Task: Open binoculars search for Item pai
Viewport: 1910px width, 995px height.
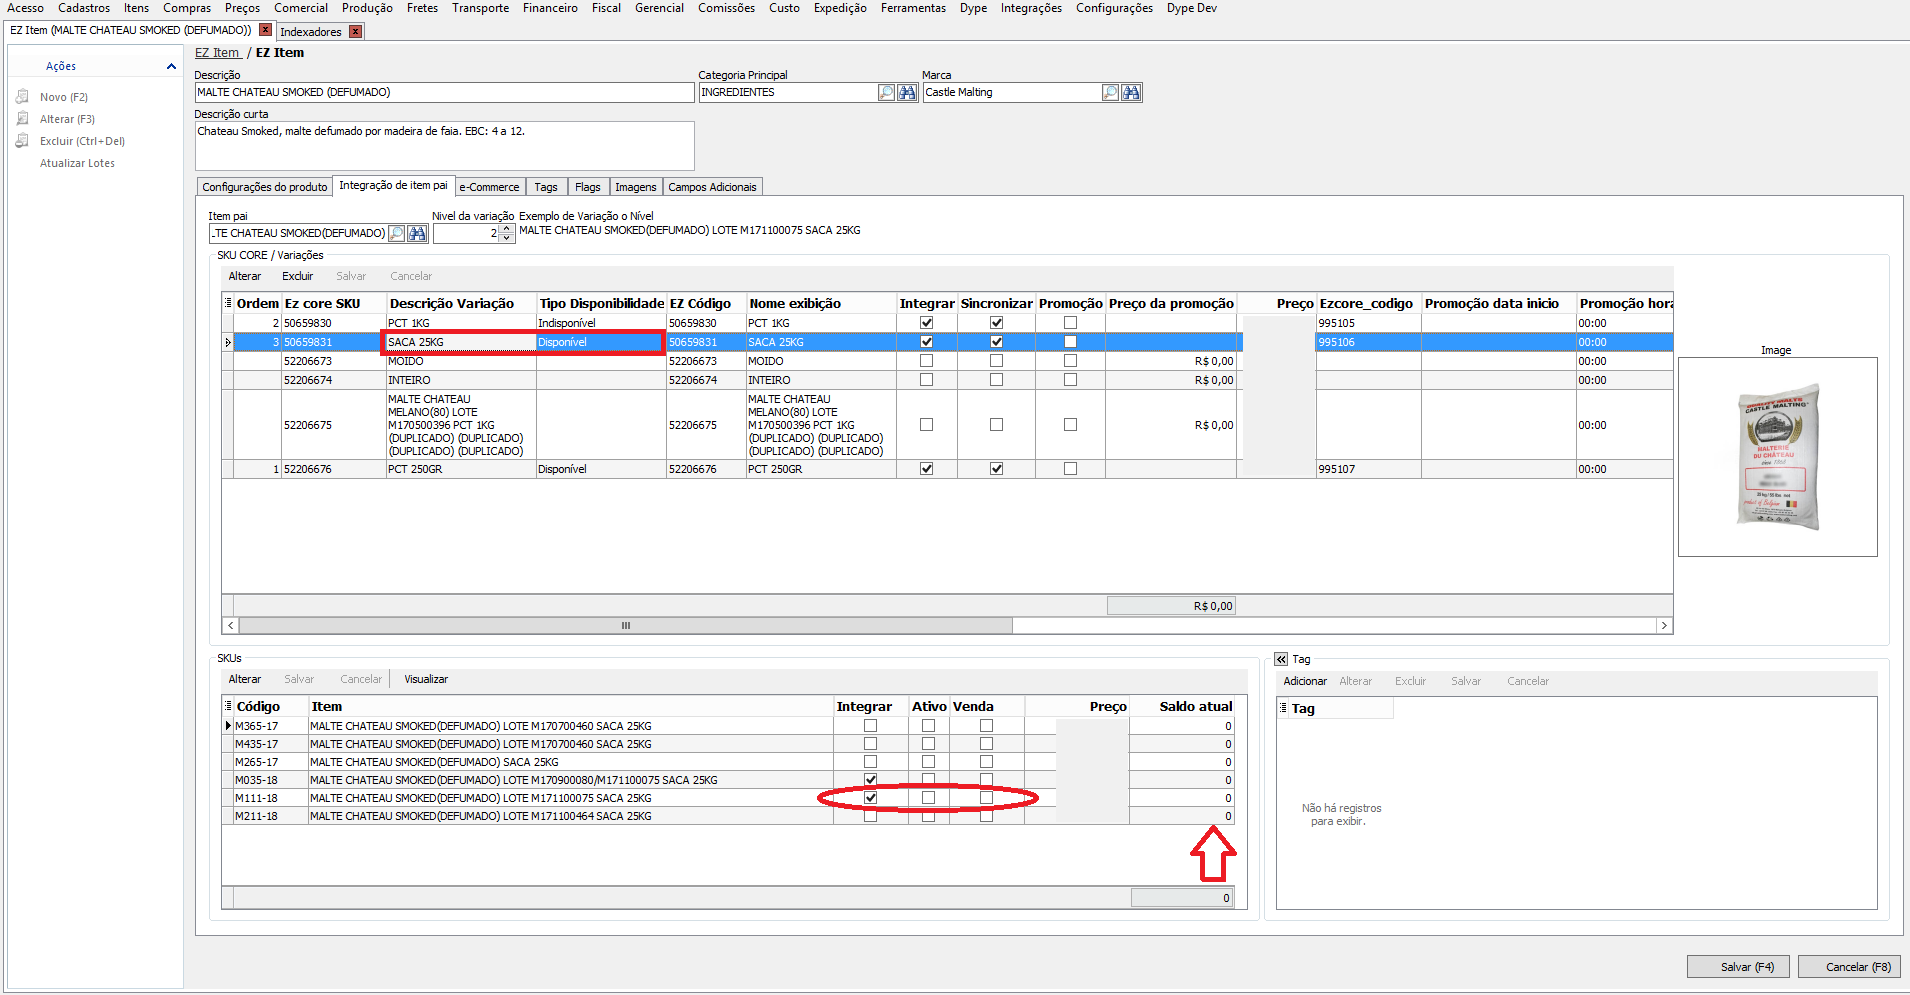Action: click(417, 234)
